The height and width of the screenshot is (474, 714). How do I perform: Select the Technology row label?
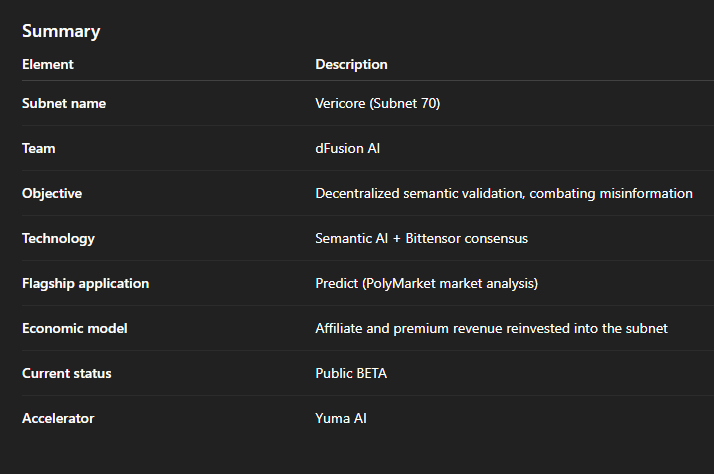click(58, 238)
